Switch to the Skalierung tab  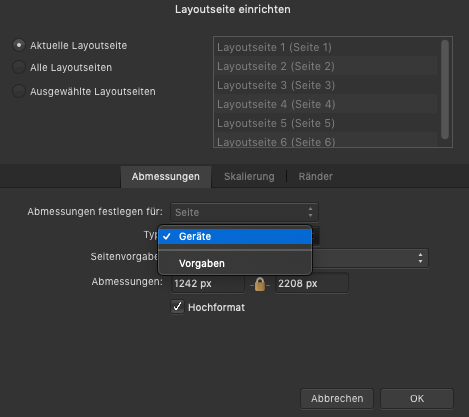[x=249, y=176]
